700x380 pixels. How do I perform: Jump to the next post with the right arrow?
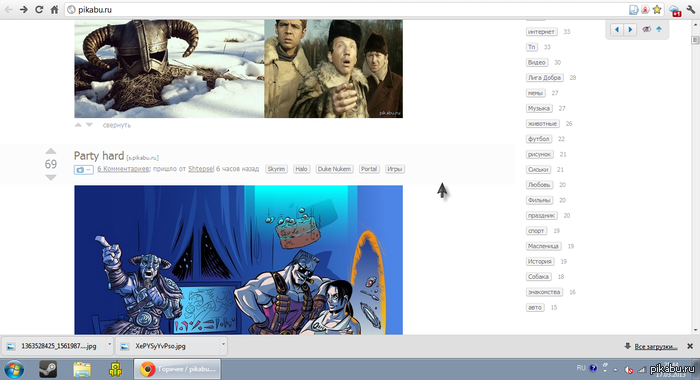coord(630,29)
